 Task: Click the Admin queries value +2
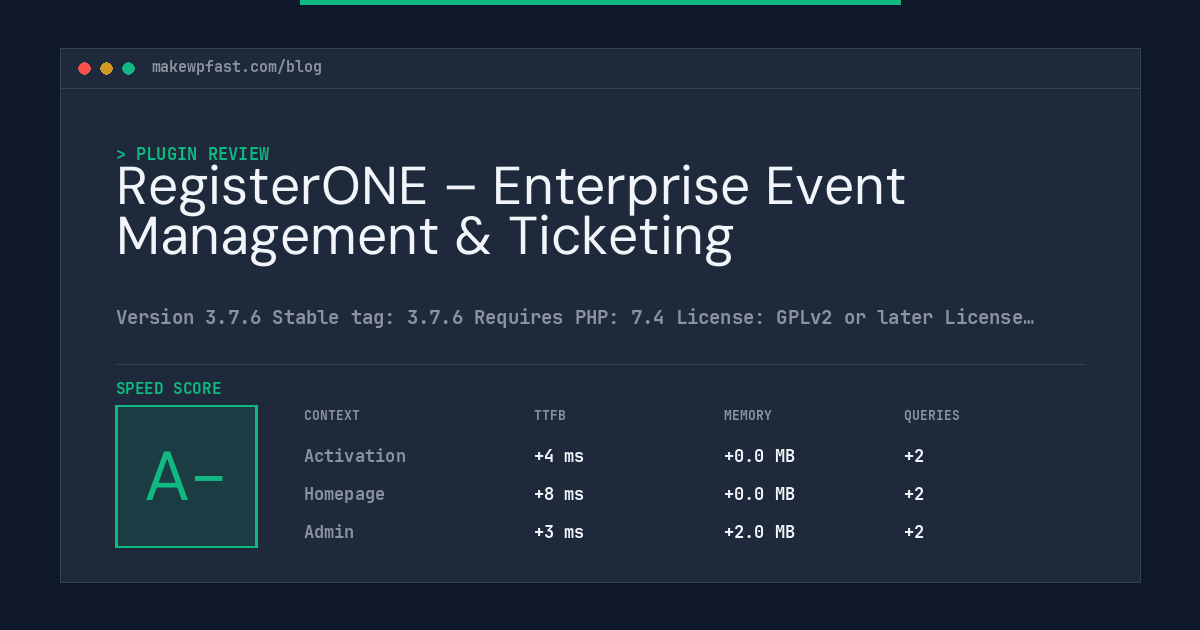pyautogui.click(x=914, y=532)
